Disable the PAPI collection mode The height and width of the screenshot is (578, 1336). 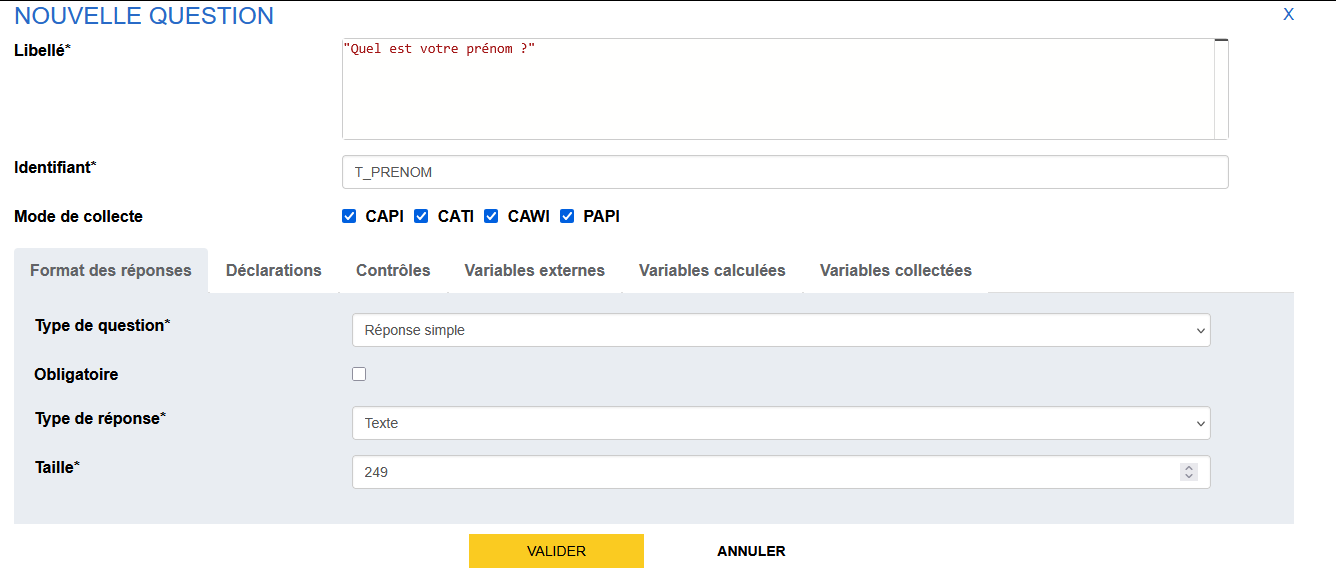[x=567, y=216]
